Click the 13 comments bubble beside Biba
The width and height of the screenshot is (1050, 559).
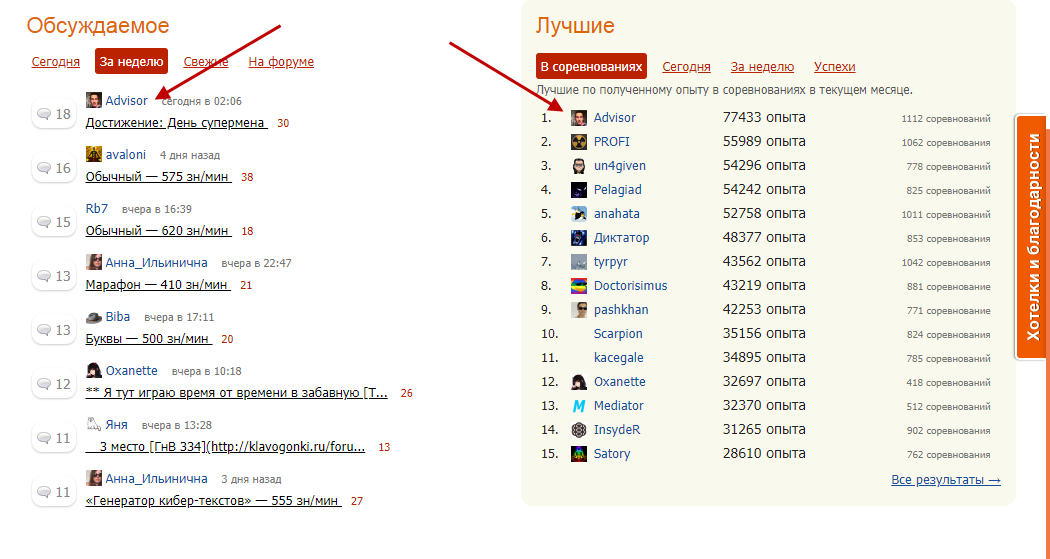[54, 330]
